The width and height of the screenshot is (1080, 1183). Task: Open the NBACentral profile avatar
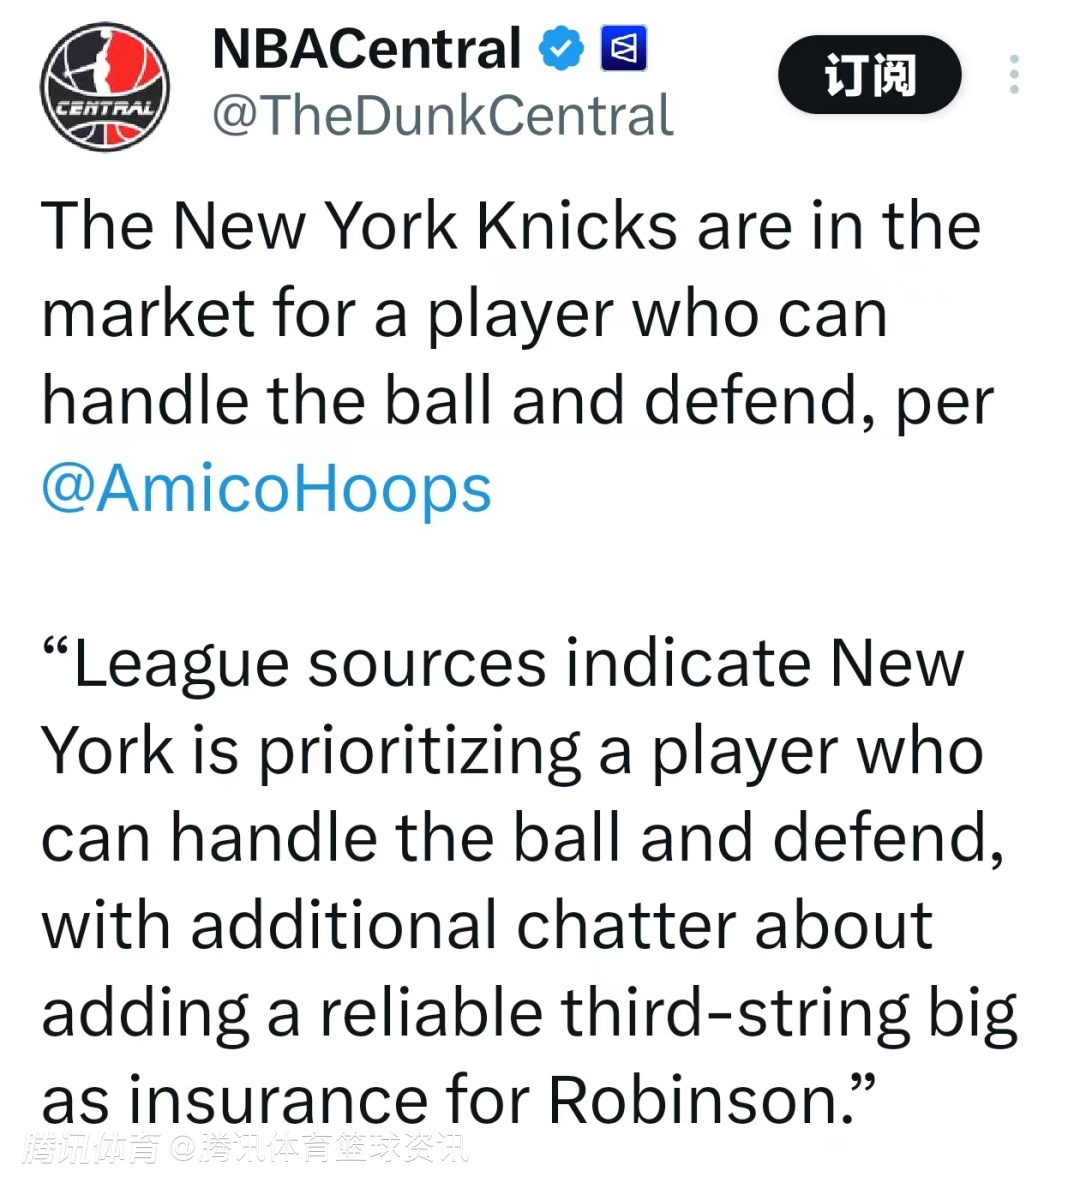pyautogui.click(x=104, y=86)
